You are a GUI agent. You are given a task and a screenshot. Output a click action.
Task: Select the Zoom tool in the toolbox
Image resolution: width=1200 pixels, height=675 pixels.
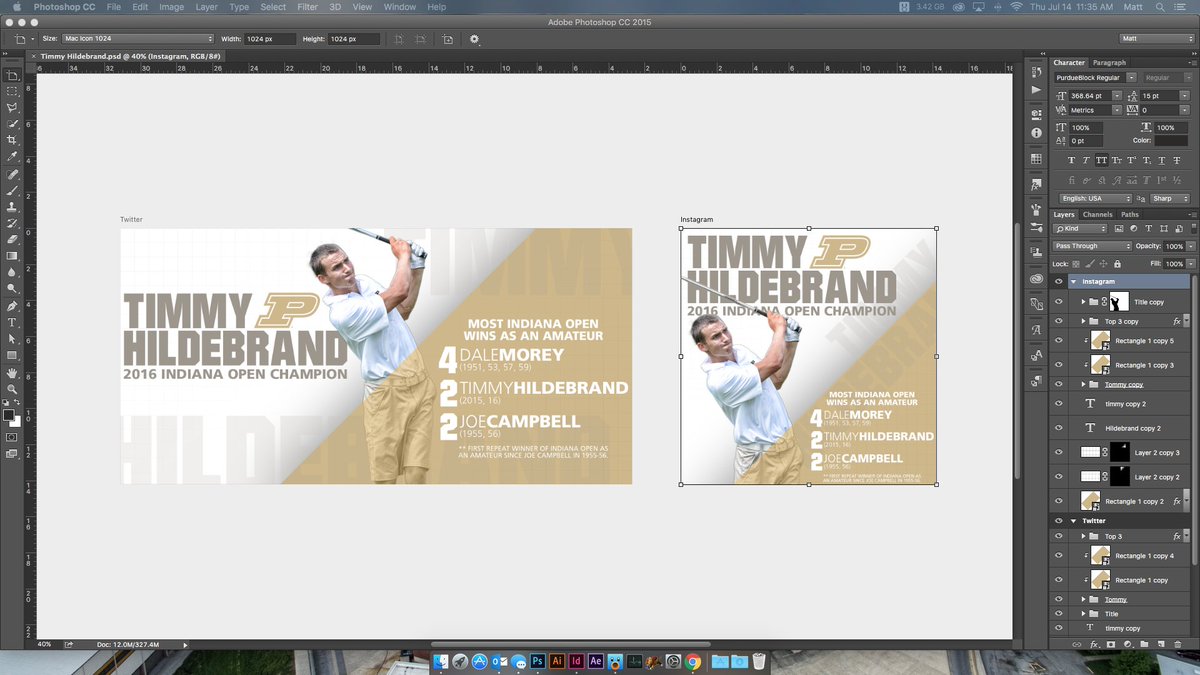pos(13,389)
